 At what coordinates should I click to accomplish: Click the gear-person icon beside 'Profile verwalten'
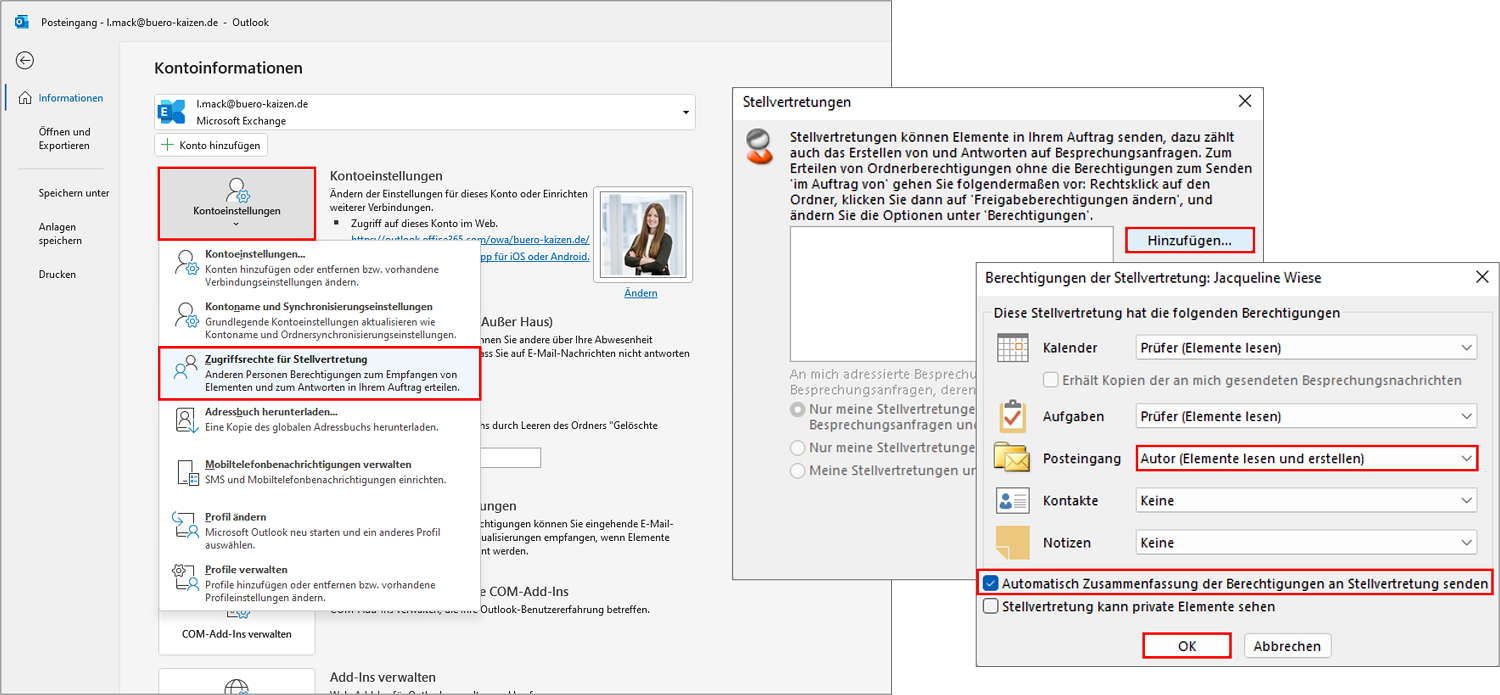pyautogui.click(x=187, y=576)
